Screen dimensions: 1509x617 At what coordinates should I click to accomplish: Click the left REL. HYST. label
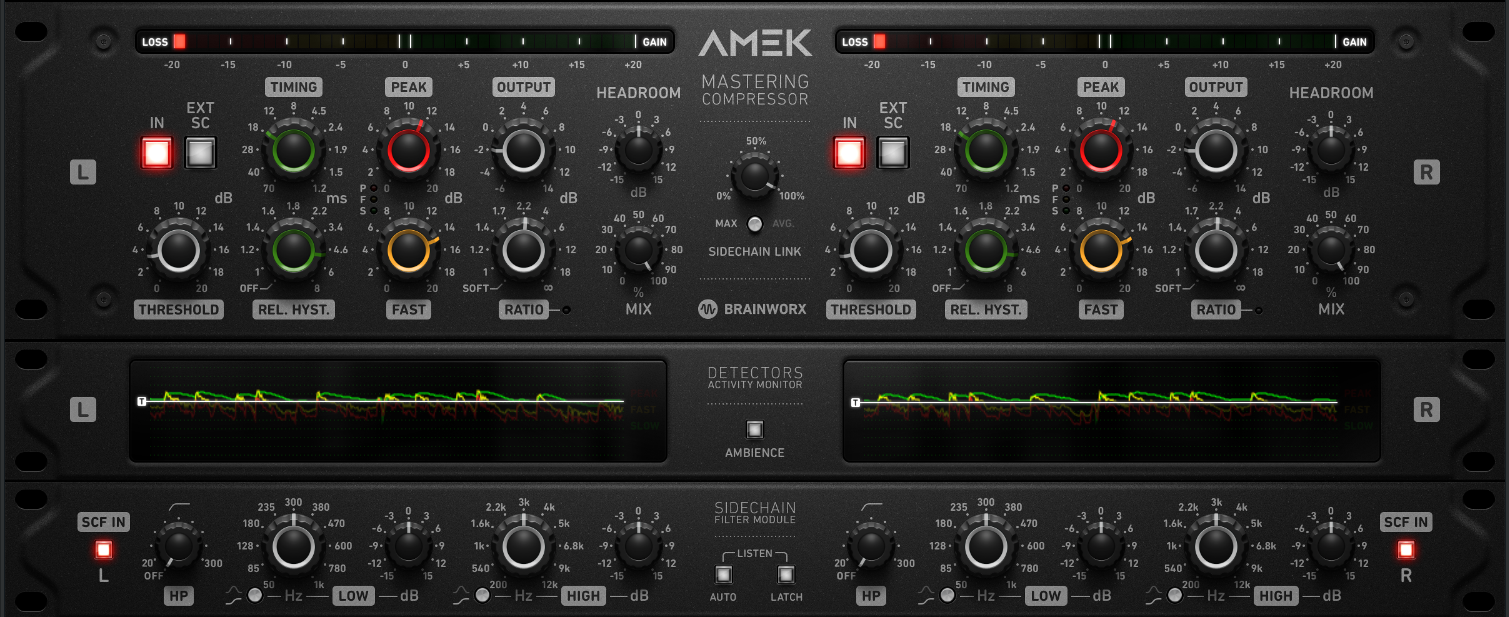tap(293, 310)
